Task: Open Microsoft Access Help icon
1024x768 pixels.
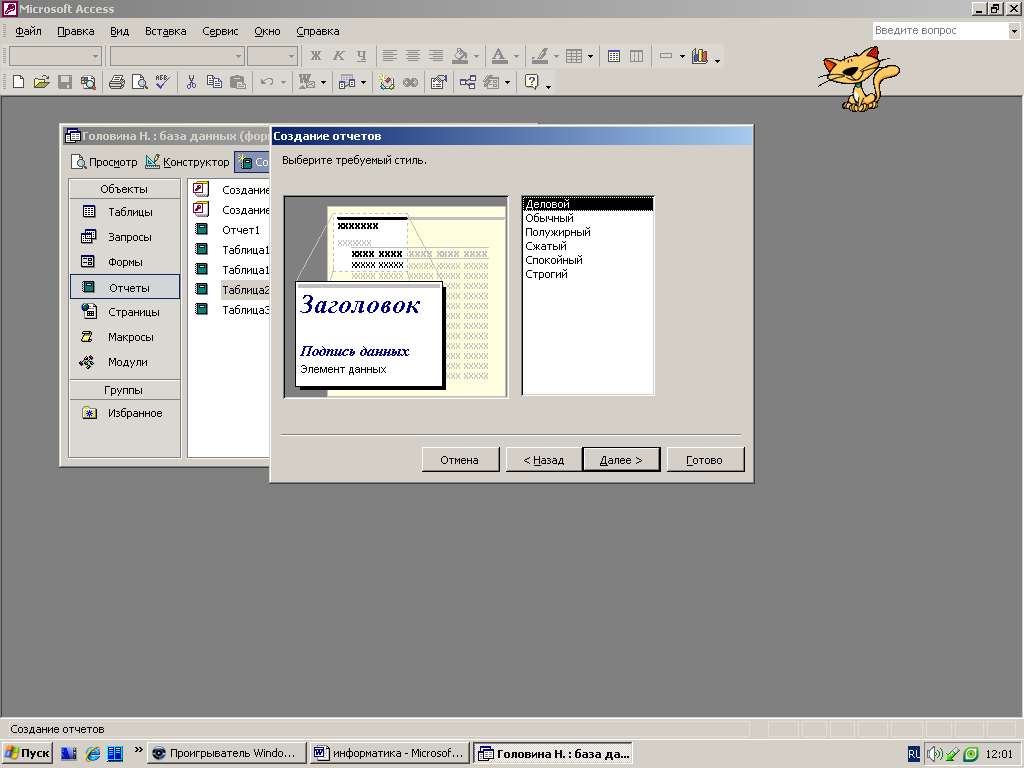Action: (532, 82)
